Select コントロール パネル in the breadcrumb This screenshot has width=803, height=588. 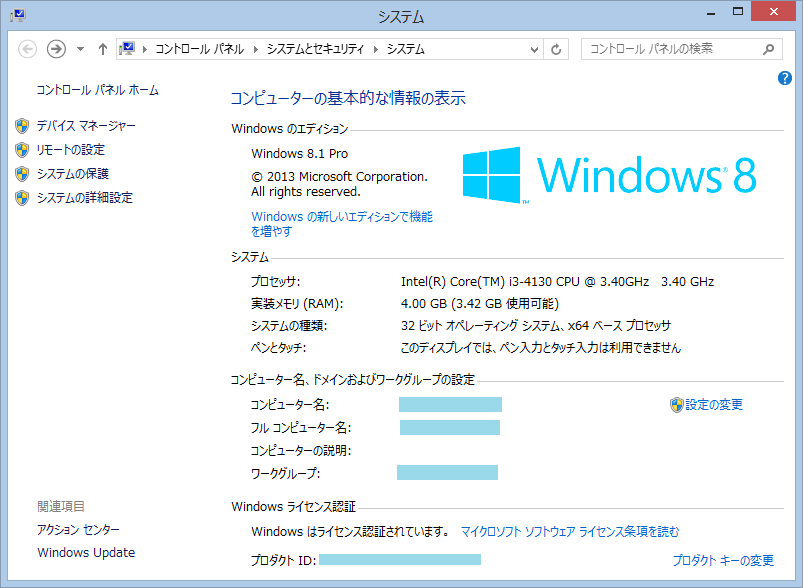pos(199,49)
